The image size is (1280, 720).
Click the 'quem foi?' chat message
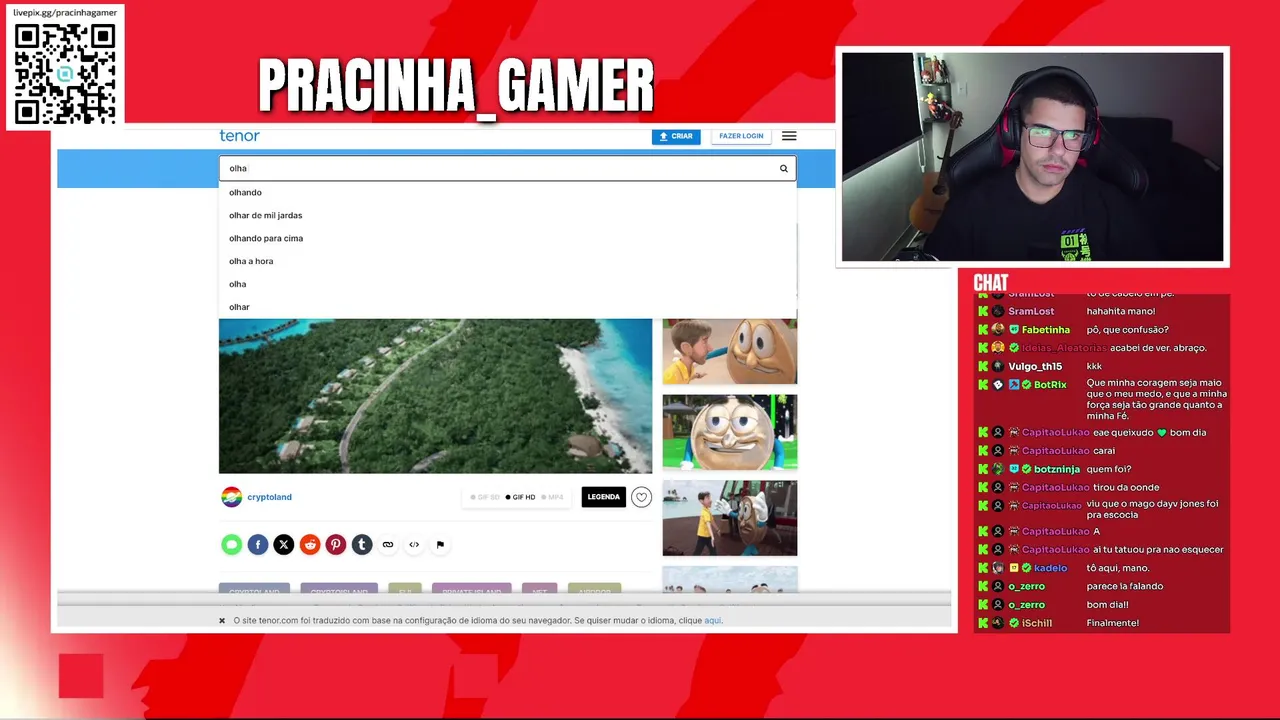[x=1109, y=469]
